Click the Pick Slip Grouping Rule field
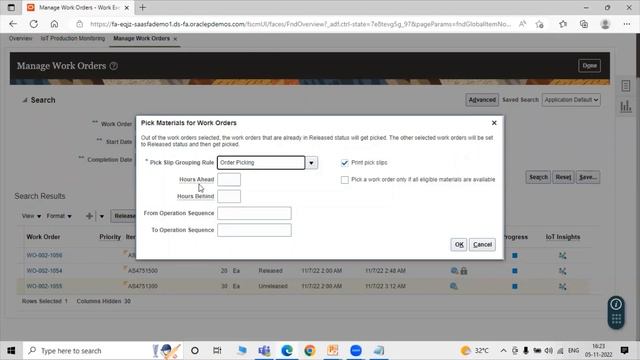640x360 pixels. 261,162
